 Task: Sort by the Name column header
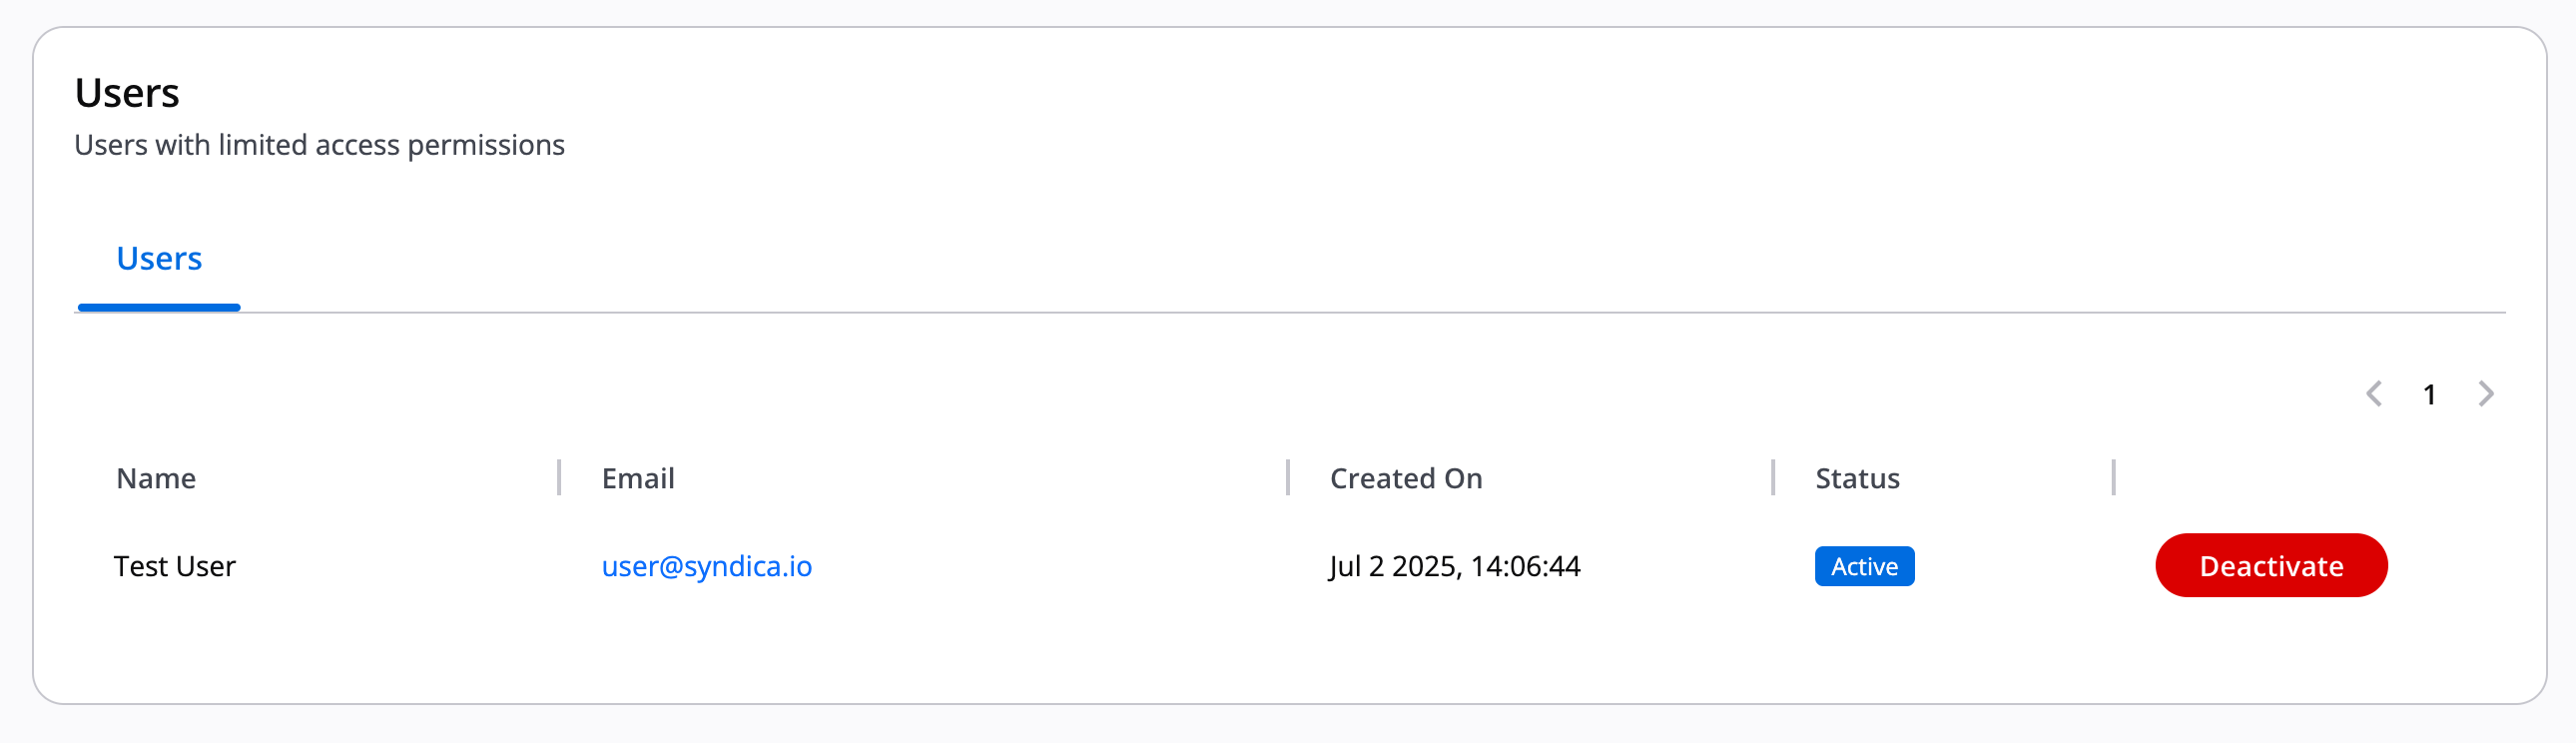tap(156, 479)
